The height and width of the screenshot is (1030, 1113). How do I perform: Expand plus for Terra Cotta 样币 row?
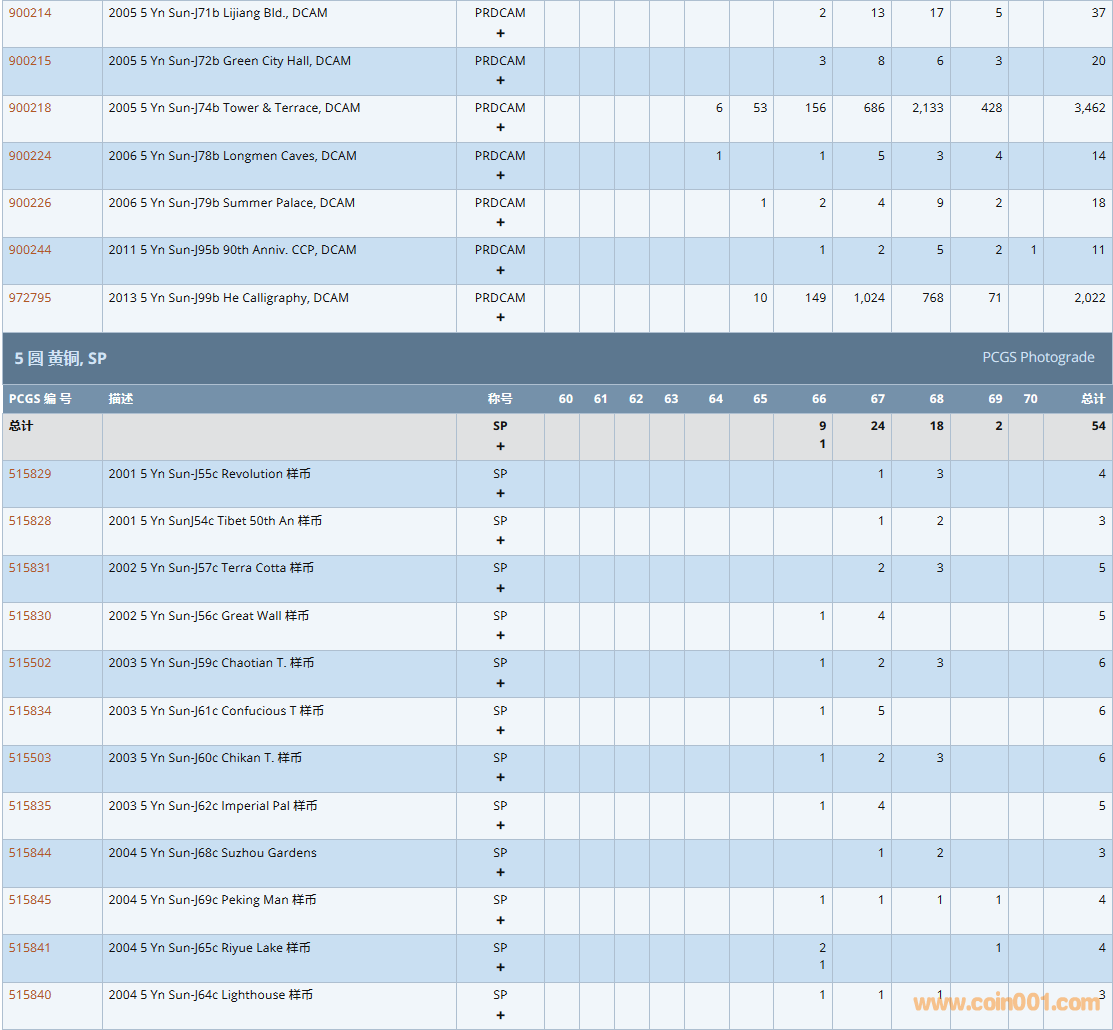pos(500,588)
